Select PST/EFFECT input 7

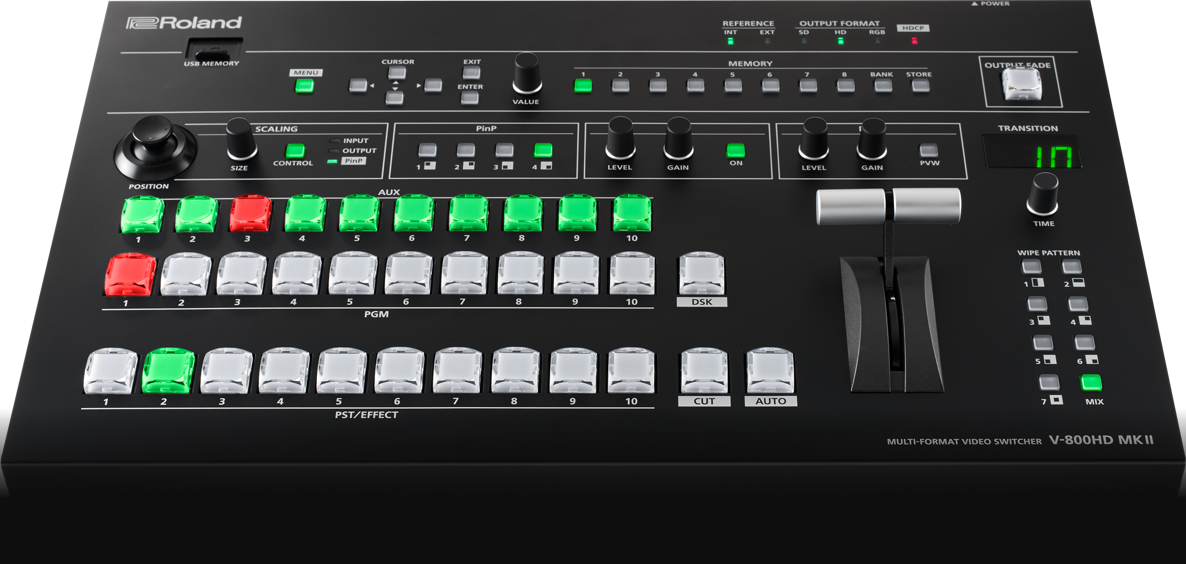point(458,370)
